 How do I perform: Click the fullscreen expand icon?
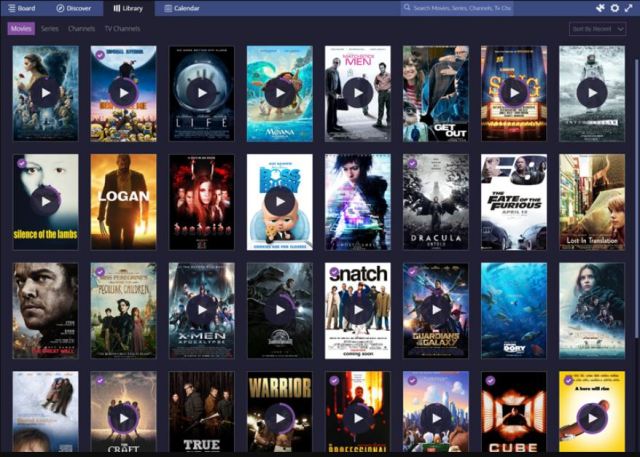tap(630, 8)
